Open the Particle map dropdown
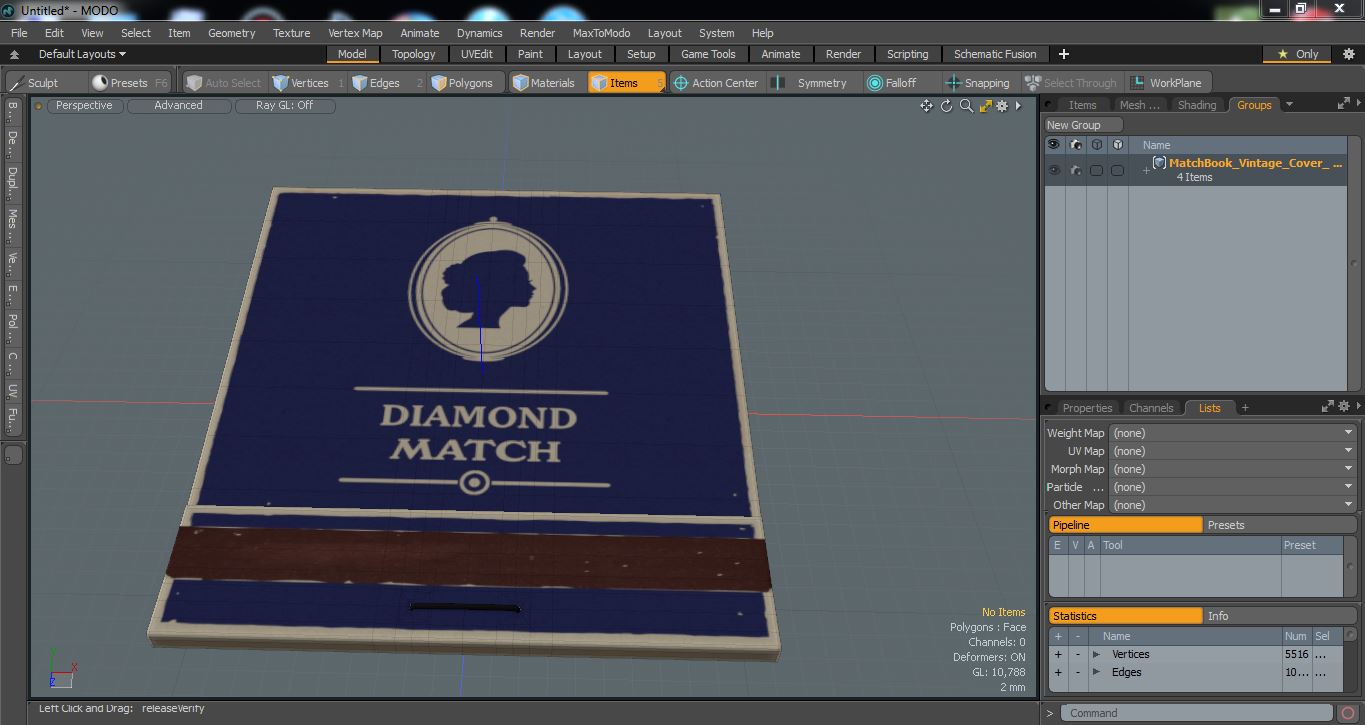1365x725 pixels. pos(1231,487)
